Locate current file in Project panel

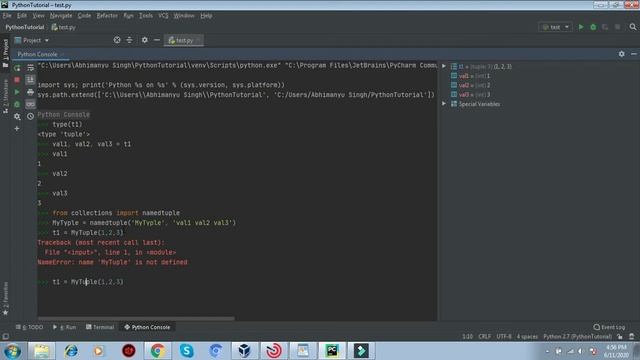[117, 40]
